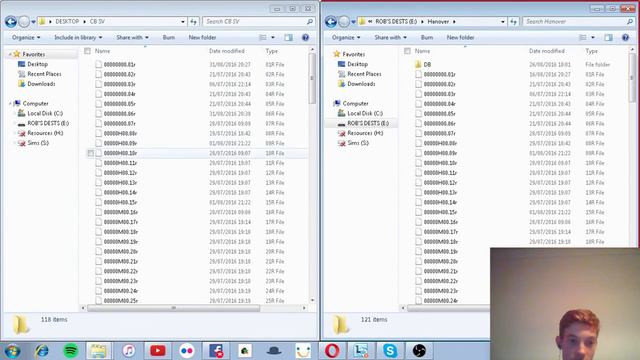This screenshot has height=360, width=640.
Task: Open Flickr taskbar icon
Action: coord(187,351)
